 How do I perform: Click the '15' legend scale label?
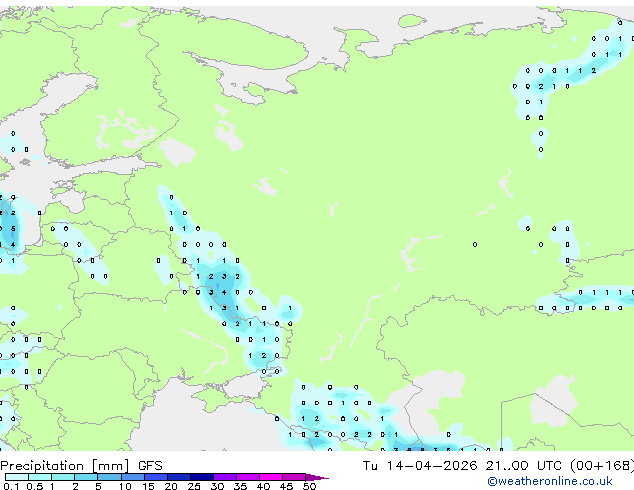(148, 486)
